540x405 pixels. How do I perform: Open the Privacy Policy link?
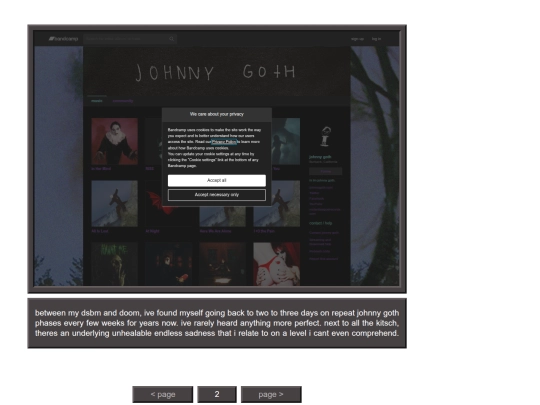coord(224,142)
